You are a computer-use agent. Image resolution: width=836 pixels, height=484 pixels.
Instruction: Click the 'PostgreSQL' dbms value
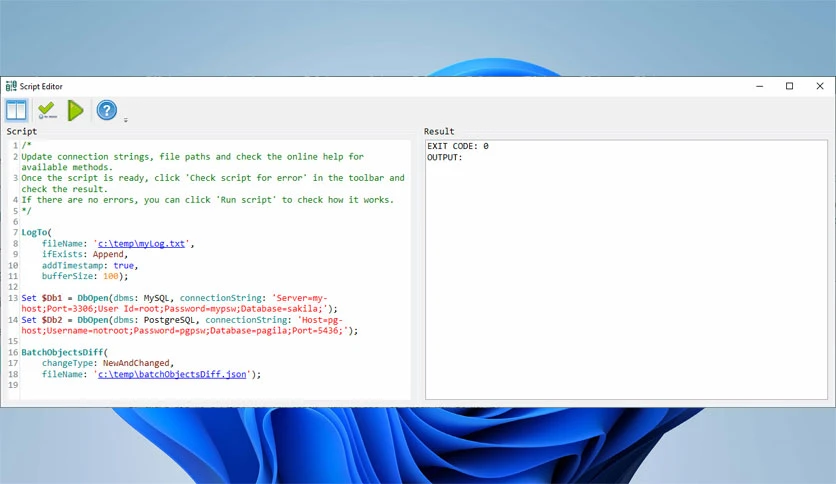coord(169,320)
